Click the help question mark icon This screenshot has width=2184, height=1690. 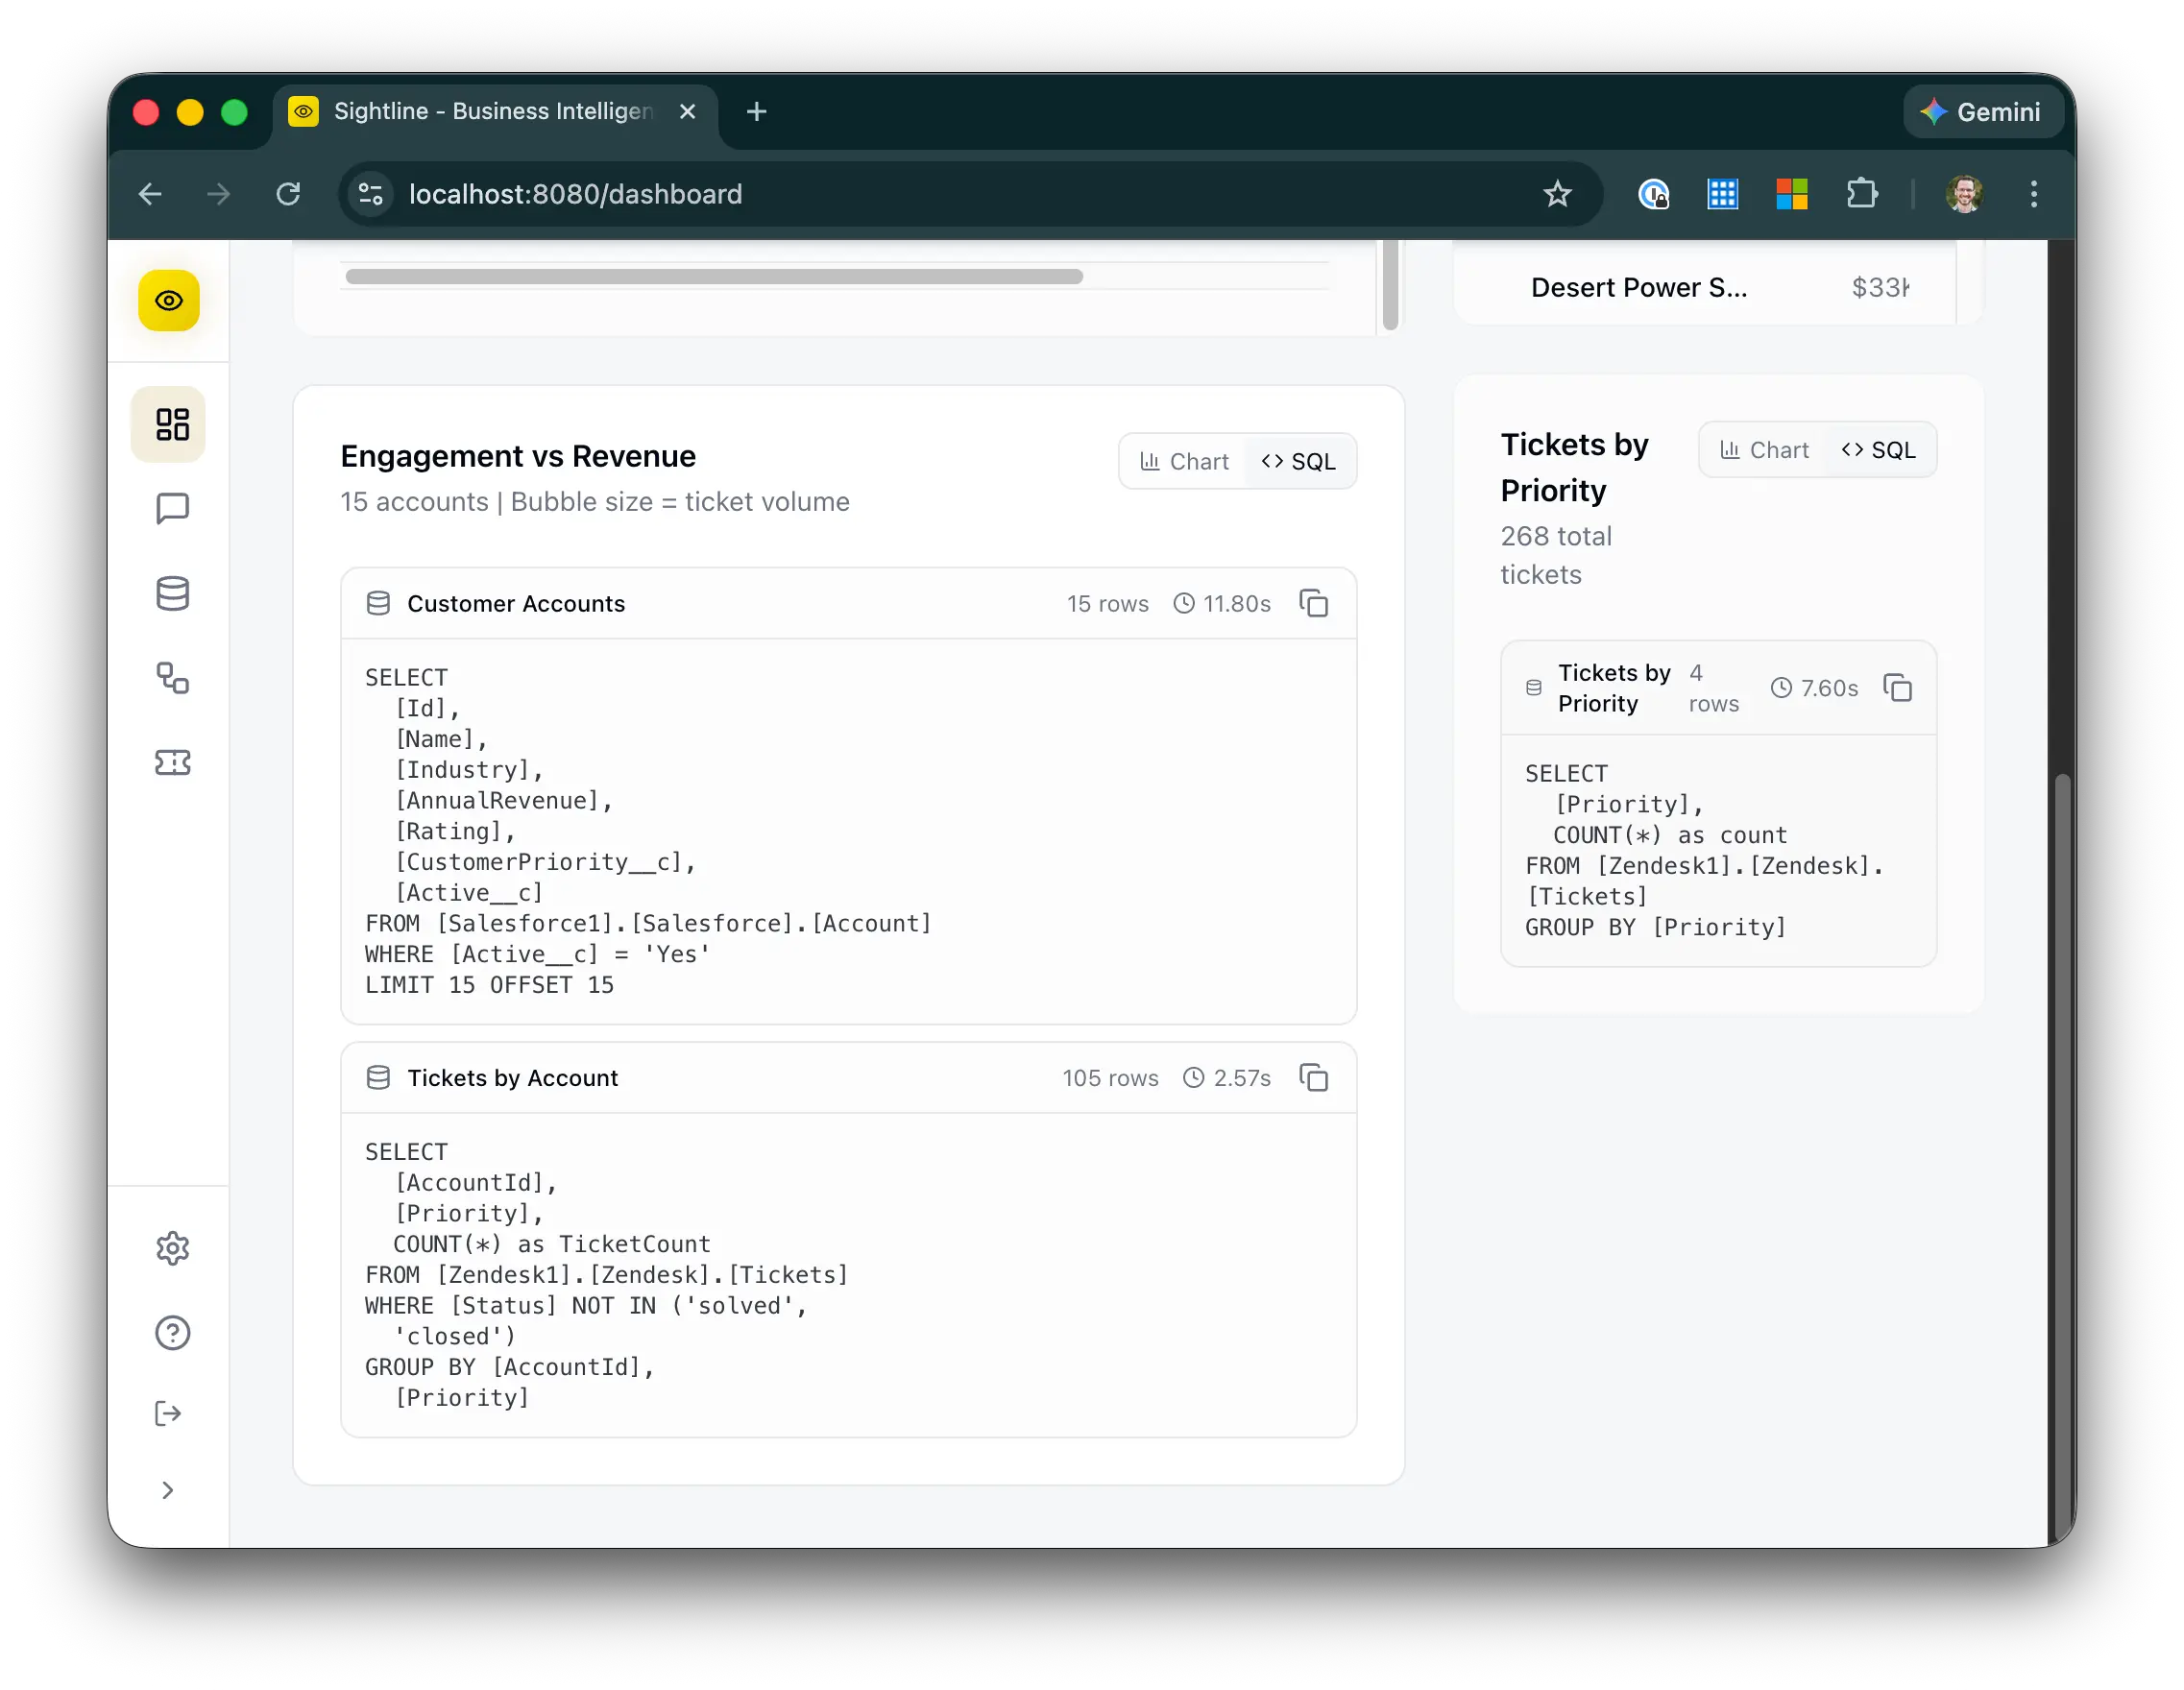coord(172,1332)
